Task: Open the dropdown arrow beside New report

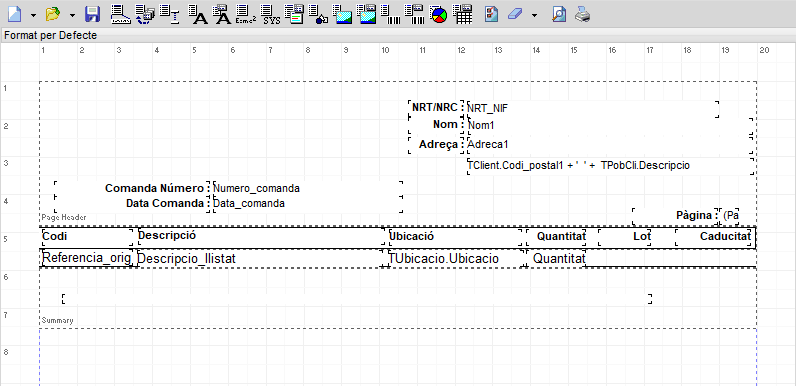Action: click(34, 15)
